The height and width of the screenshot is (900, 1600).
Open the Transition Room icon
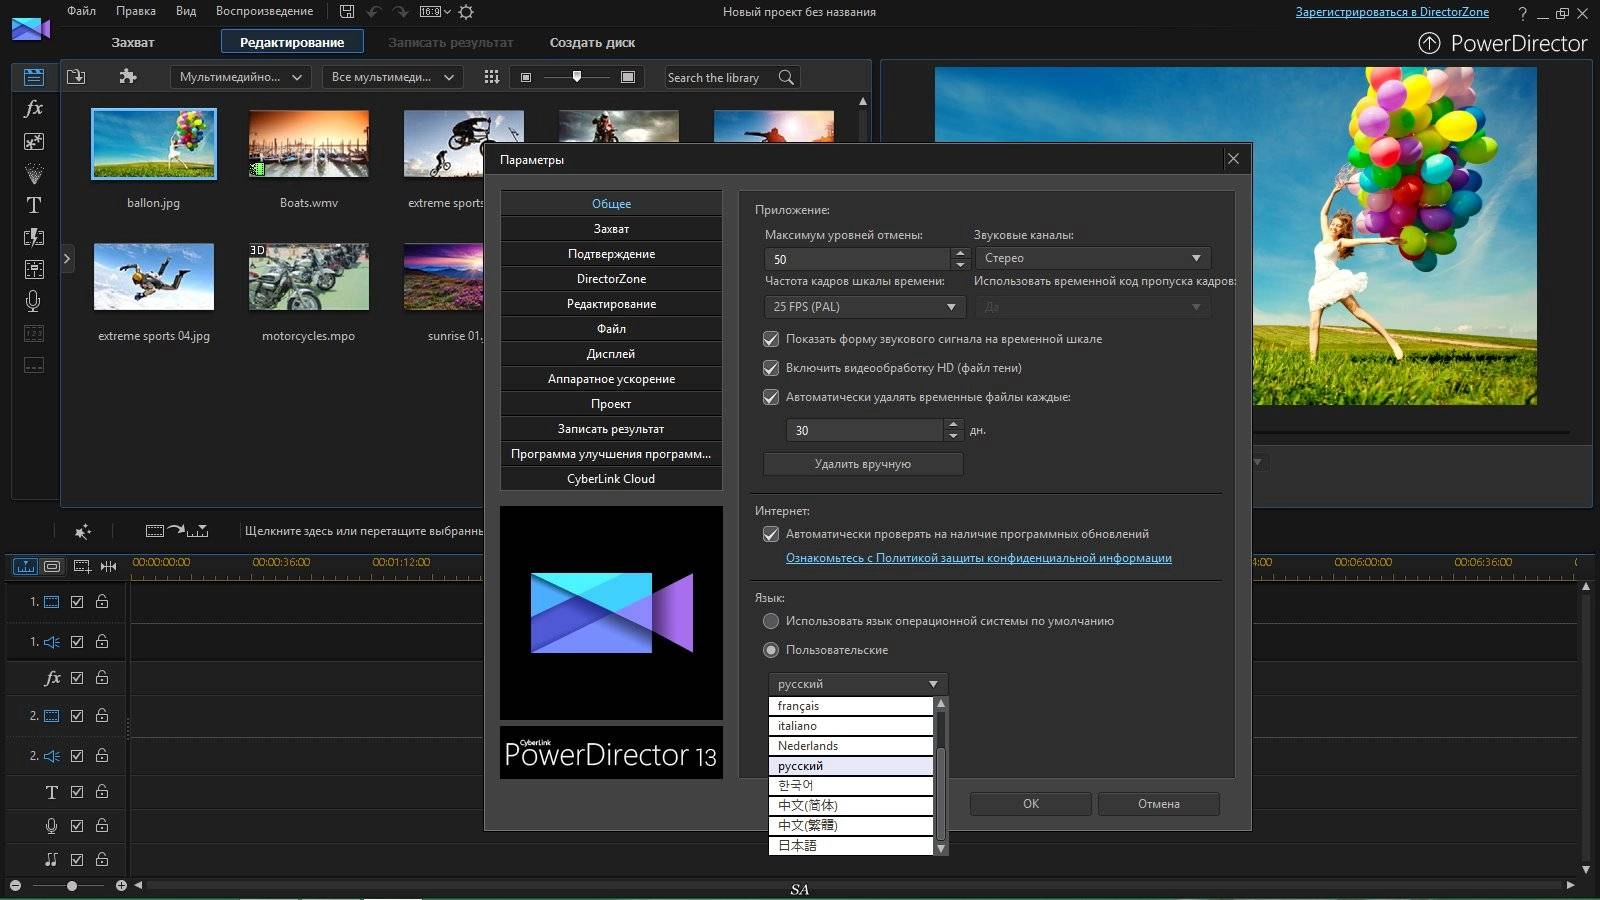point(34,237)
